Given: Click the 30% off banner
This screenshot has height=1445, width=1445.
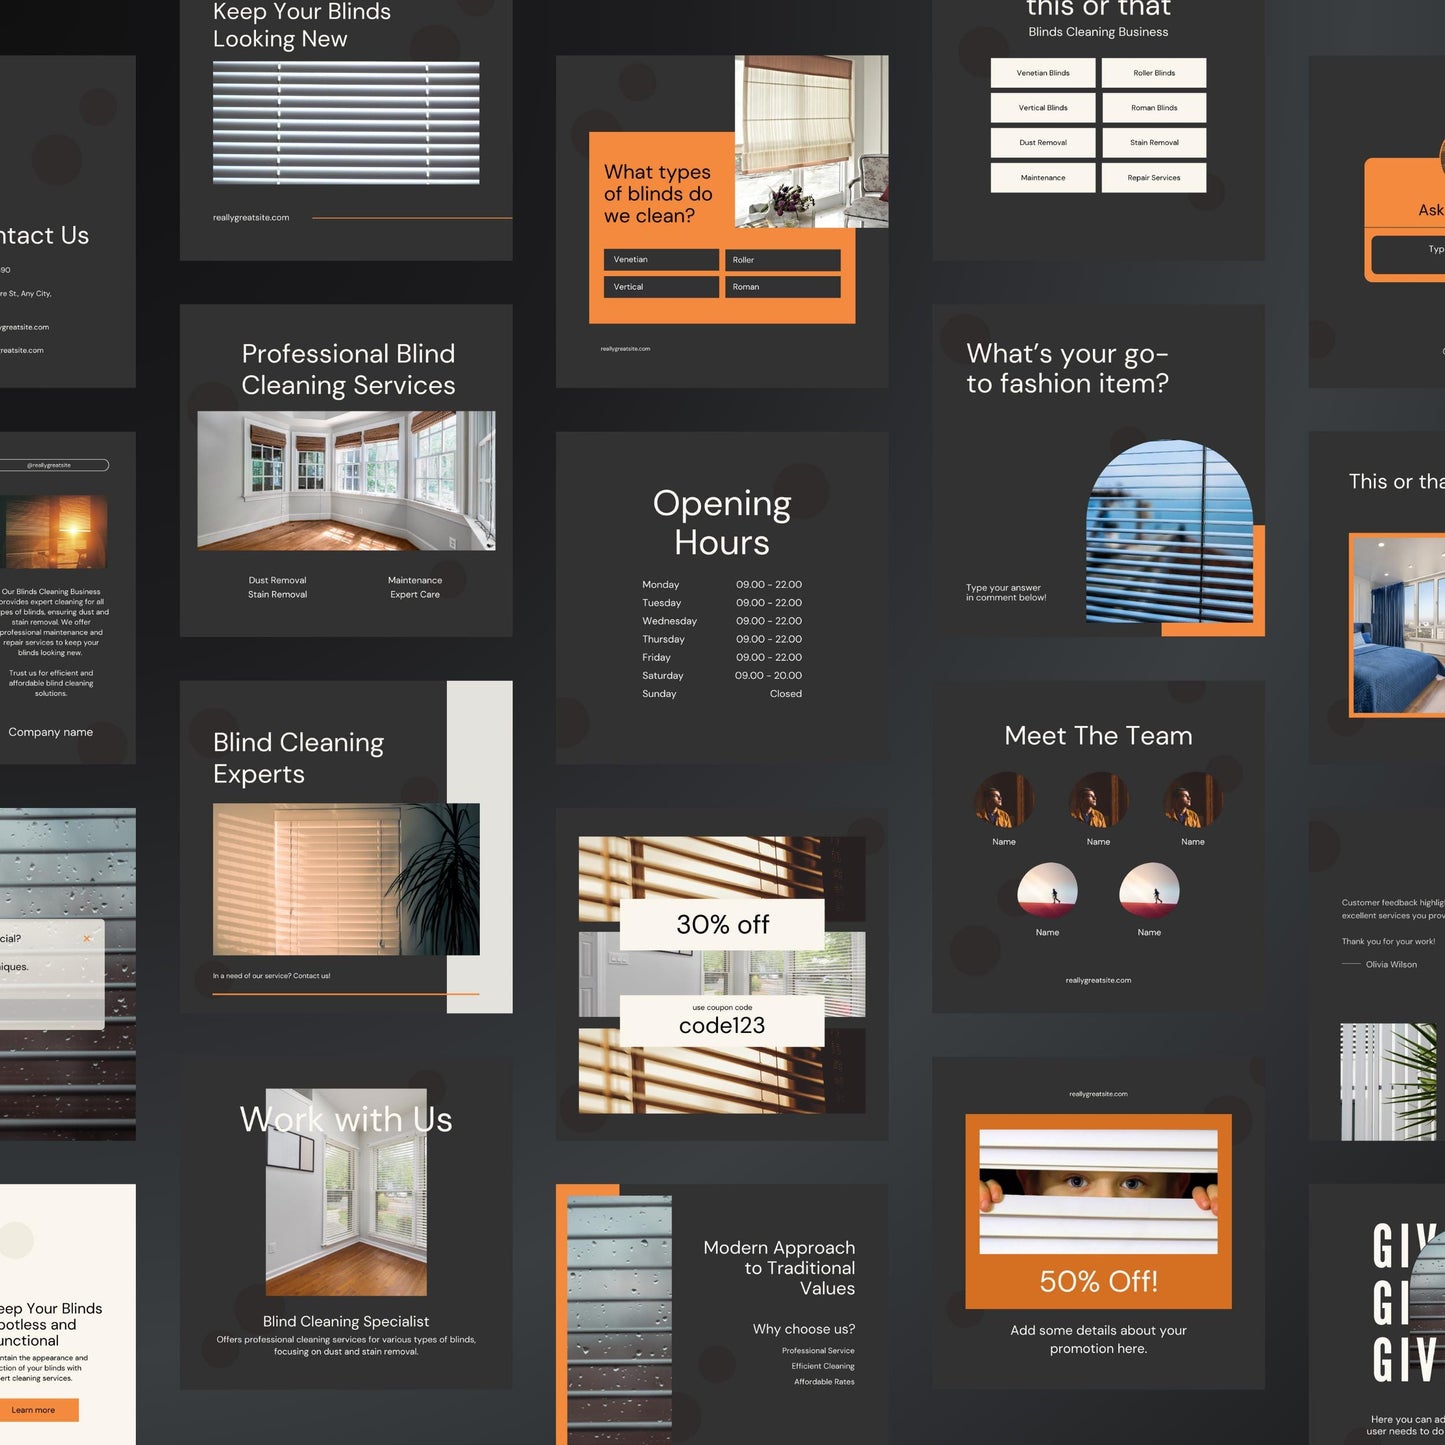Looking at the screenshot, I should tap(722, 923).
